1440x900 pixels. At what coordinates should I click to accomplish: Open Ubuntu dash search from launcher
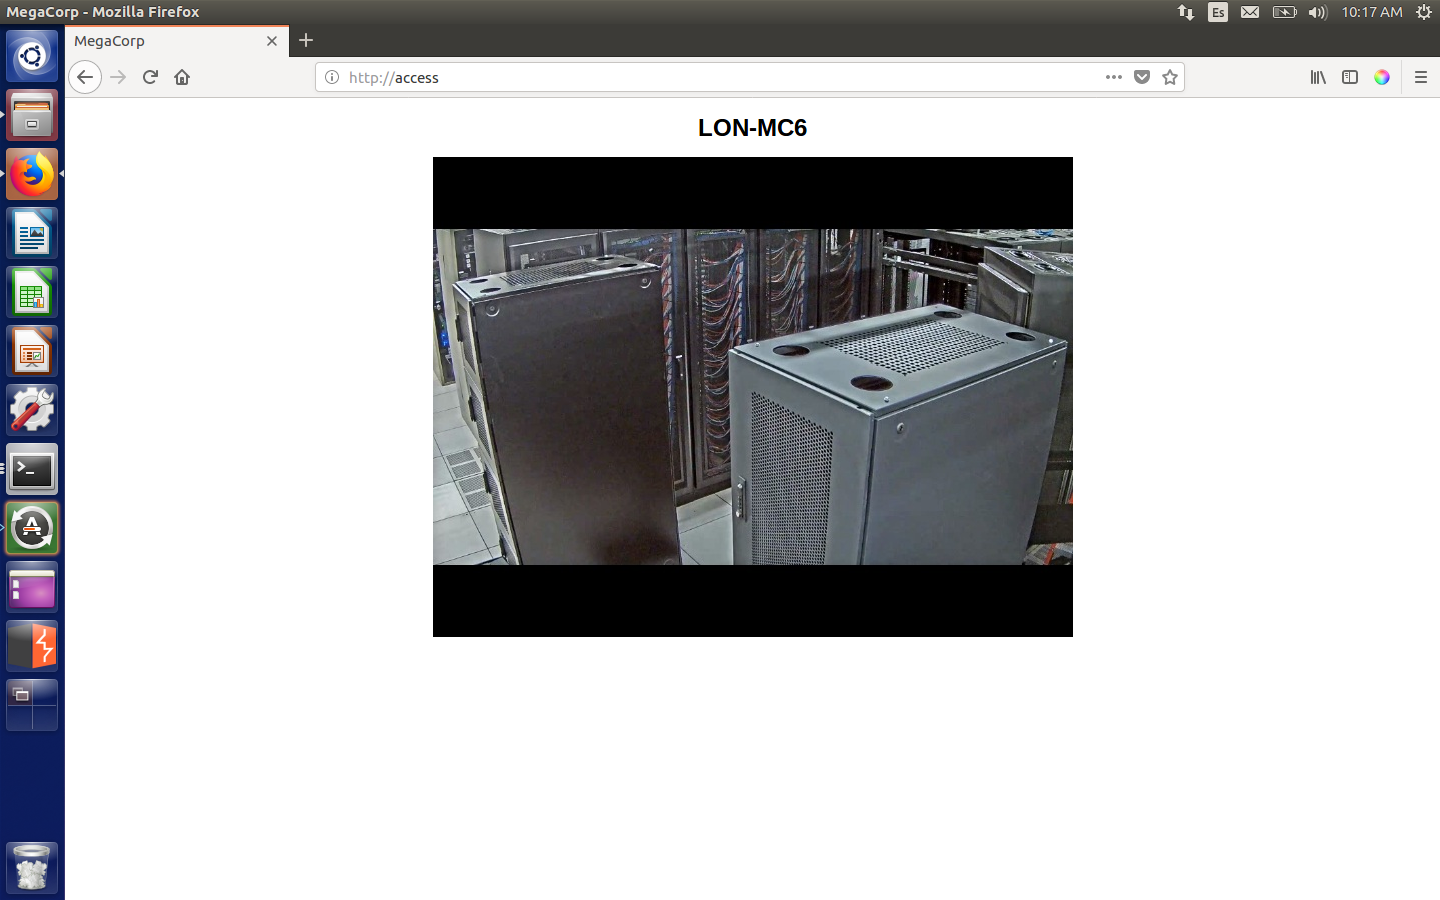click(x=32, y=56)
